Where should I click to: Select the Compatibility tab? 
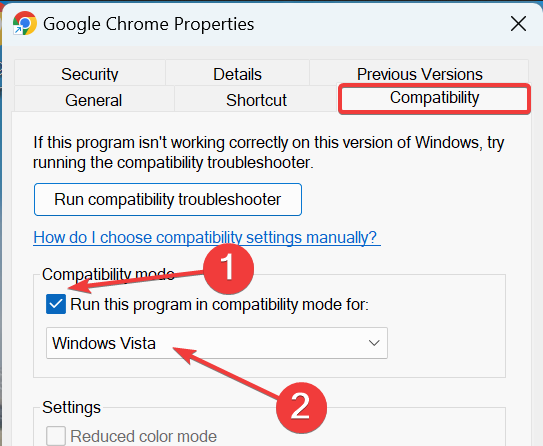(434, 98)
